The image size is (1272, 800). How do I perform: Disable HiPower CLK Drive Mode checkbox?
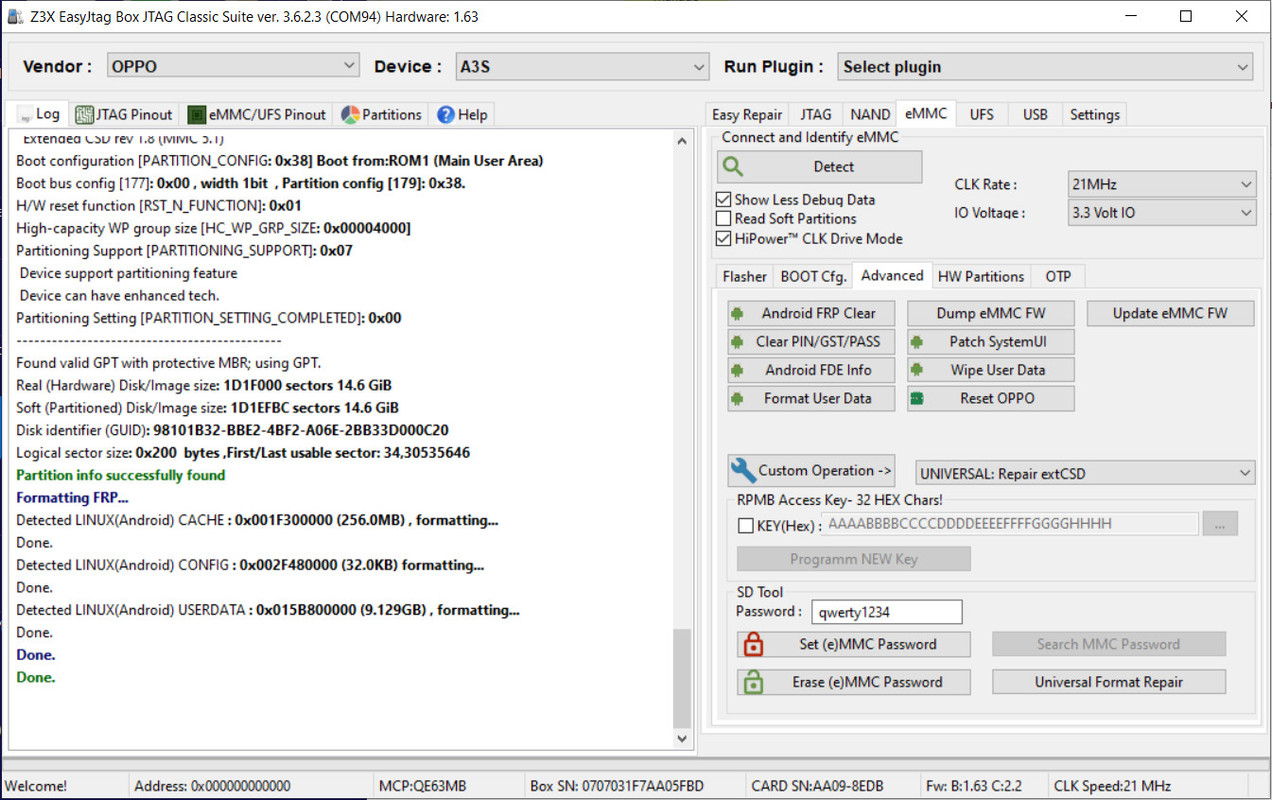pos(724,239)
